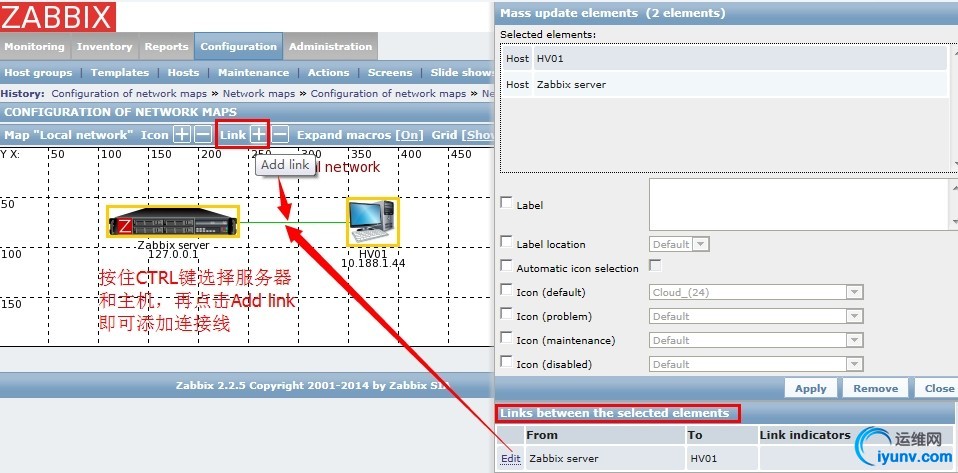
Task: Tick the checkbox beside Automatic icon selection value
Action: pos(655,266)
